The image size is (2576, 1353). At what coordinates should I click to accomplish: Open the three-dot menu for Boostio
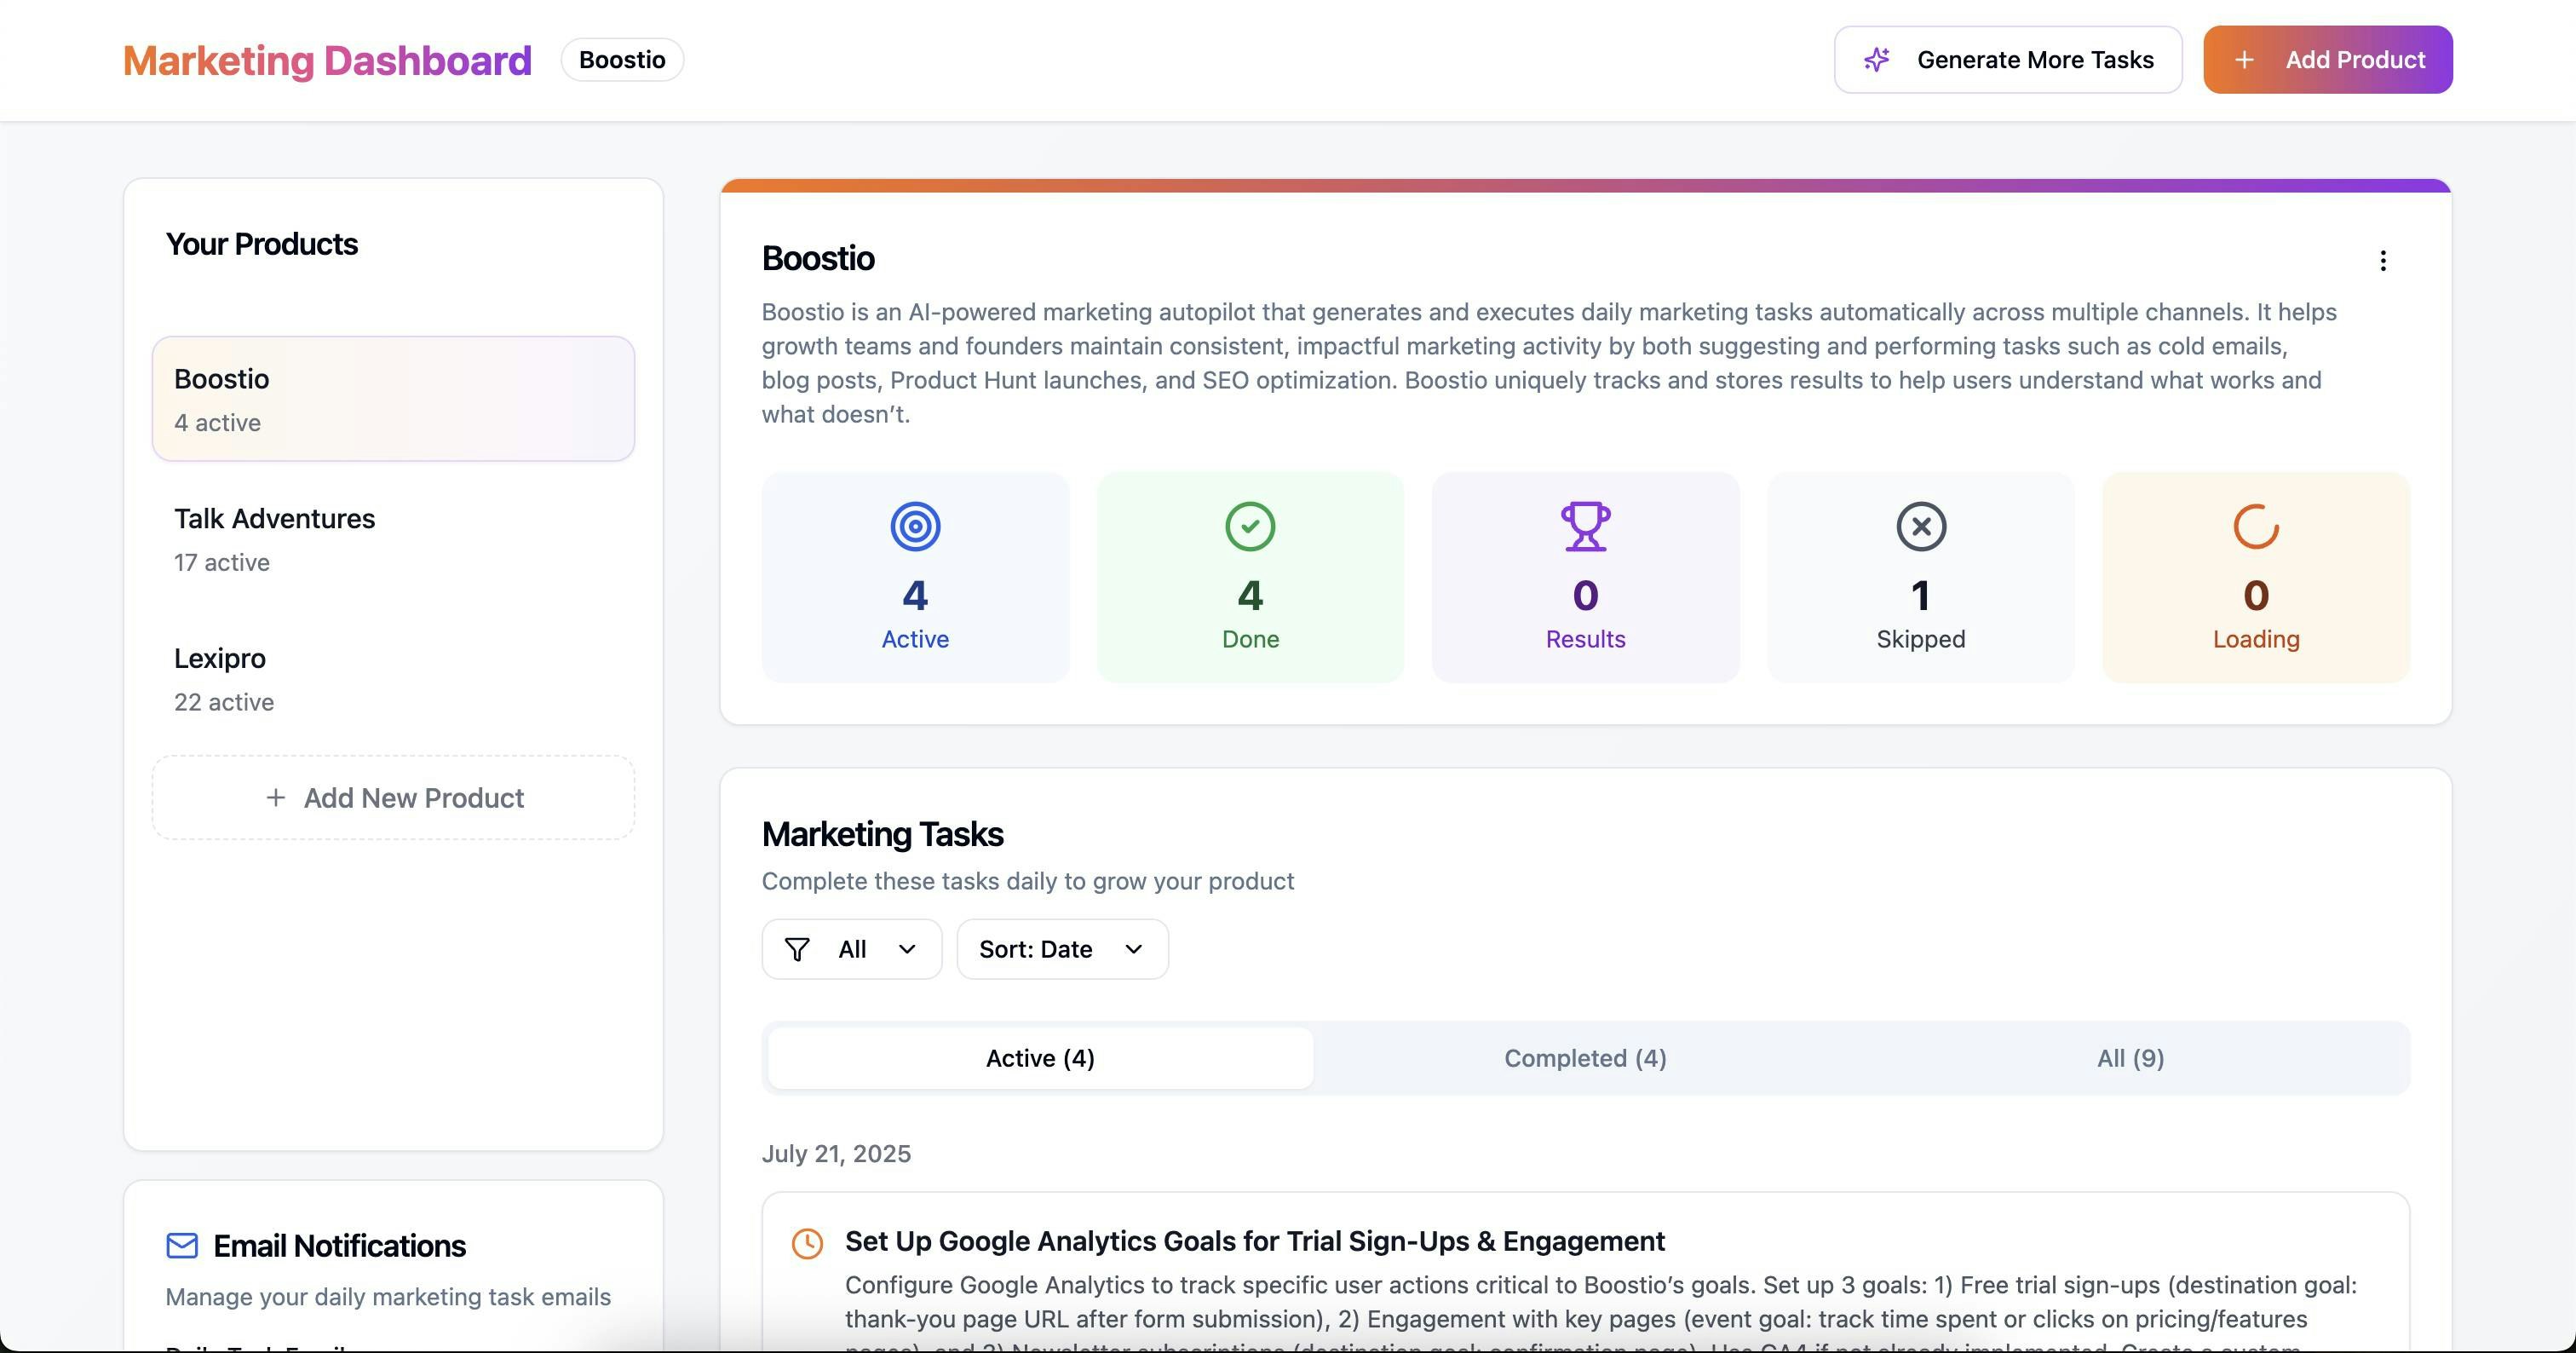(x=2383, y=261)
